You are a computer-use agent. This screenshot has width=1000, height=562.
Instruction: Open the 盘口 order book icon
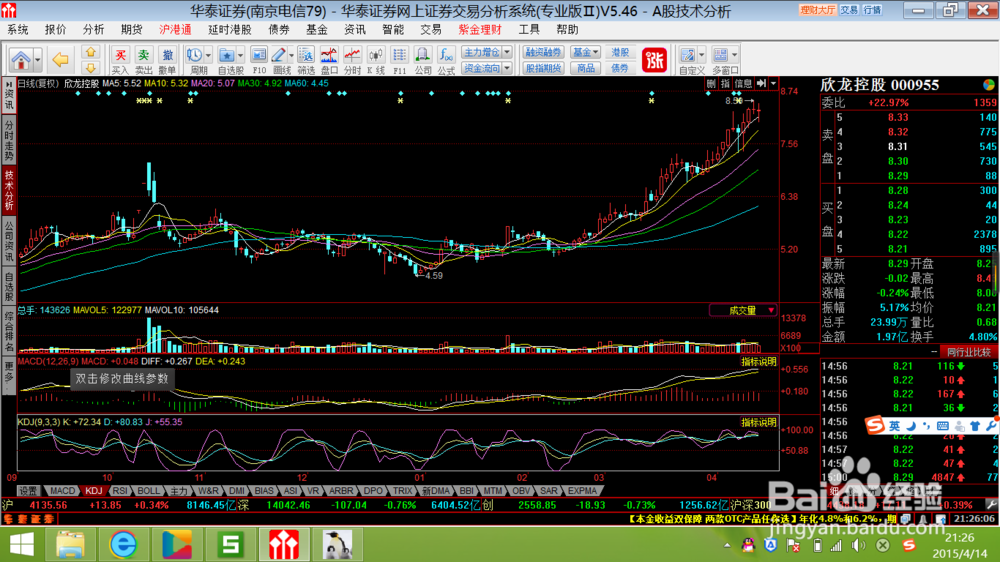pos(329,60)
